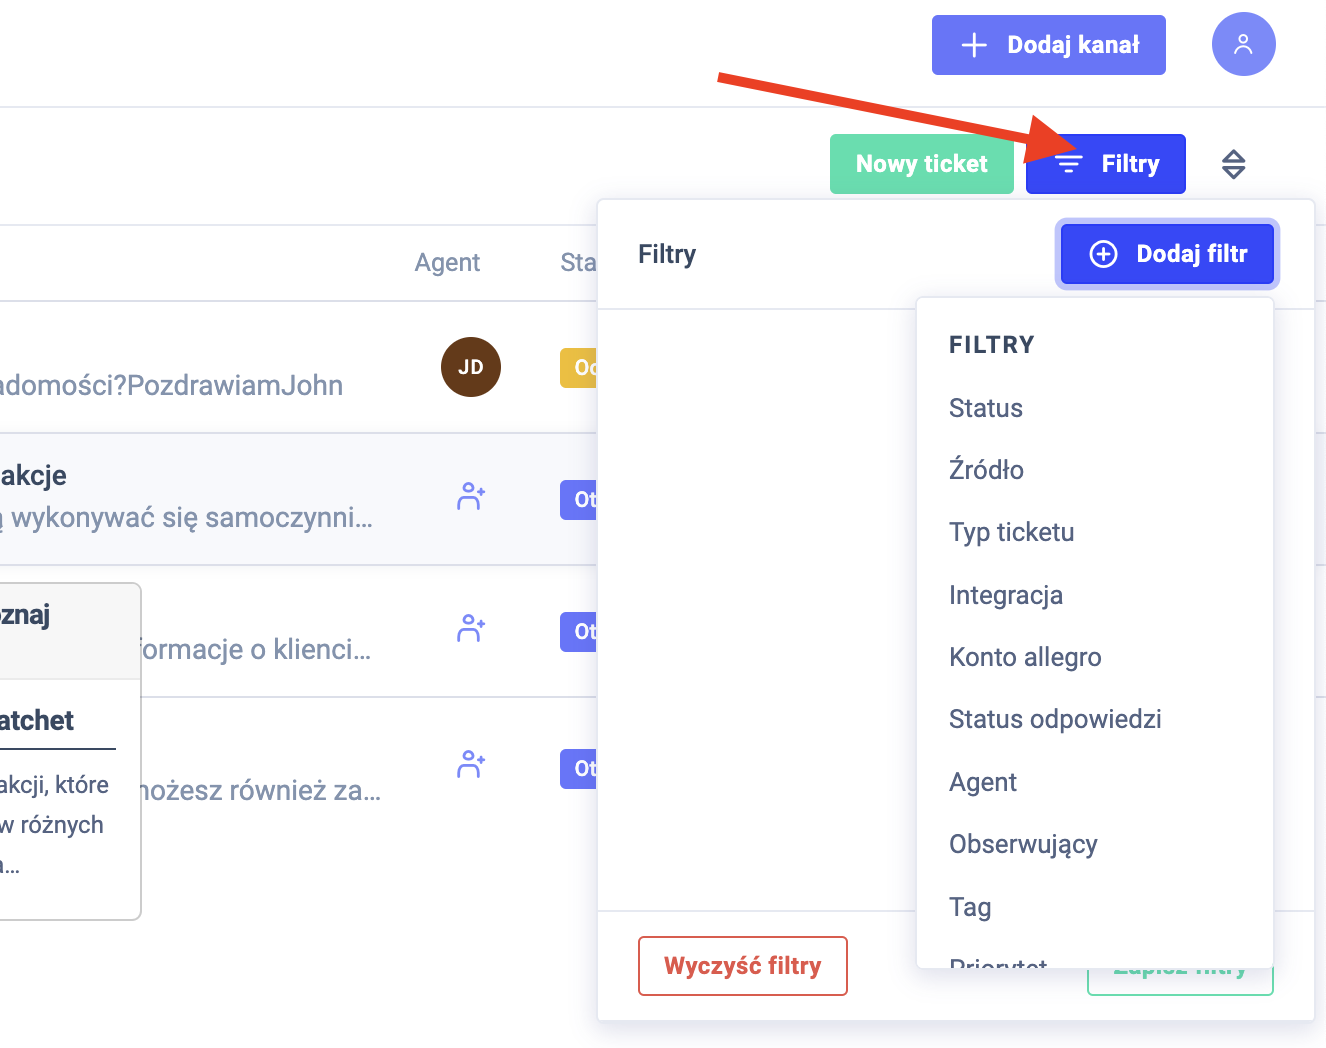The height and width of the screenshot is (1048, 1326).
Task: Select Obserwujący filter option
Action: pos(1023,844)
